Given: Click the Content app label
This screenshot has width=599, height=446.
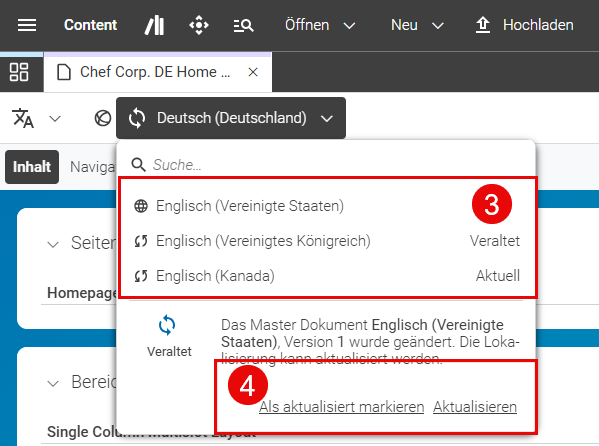Looking at the screenshot, I should [x=91, y=25].
